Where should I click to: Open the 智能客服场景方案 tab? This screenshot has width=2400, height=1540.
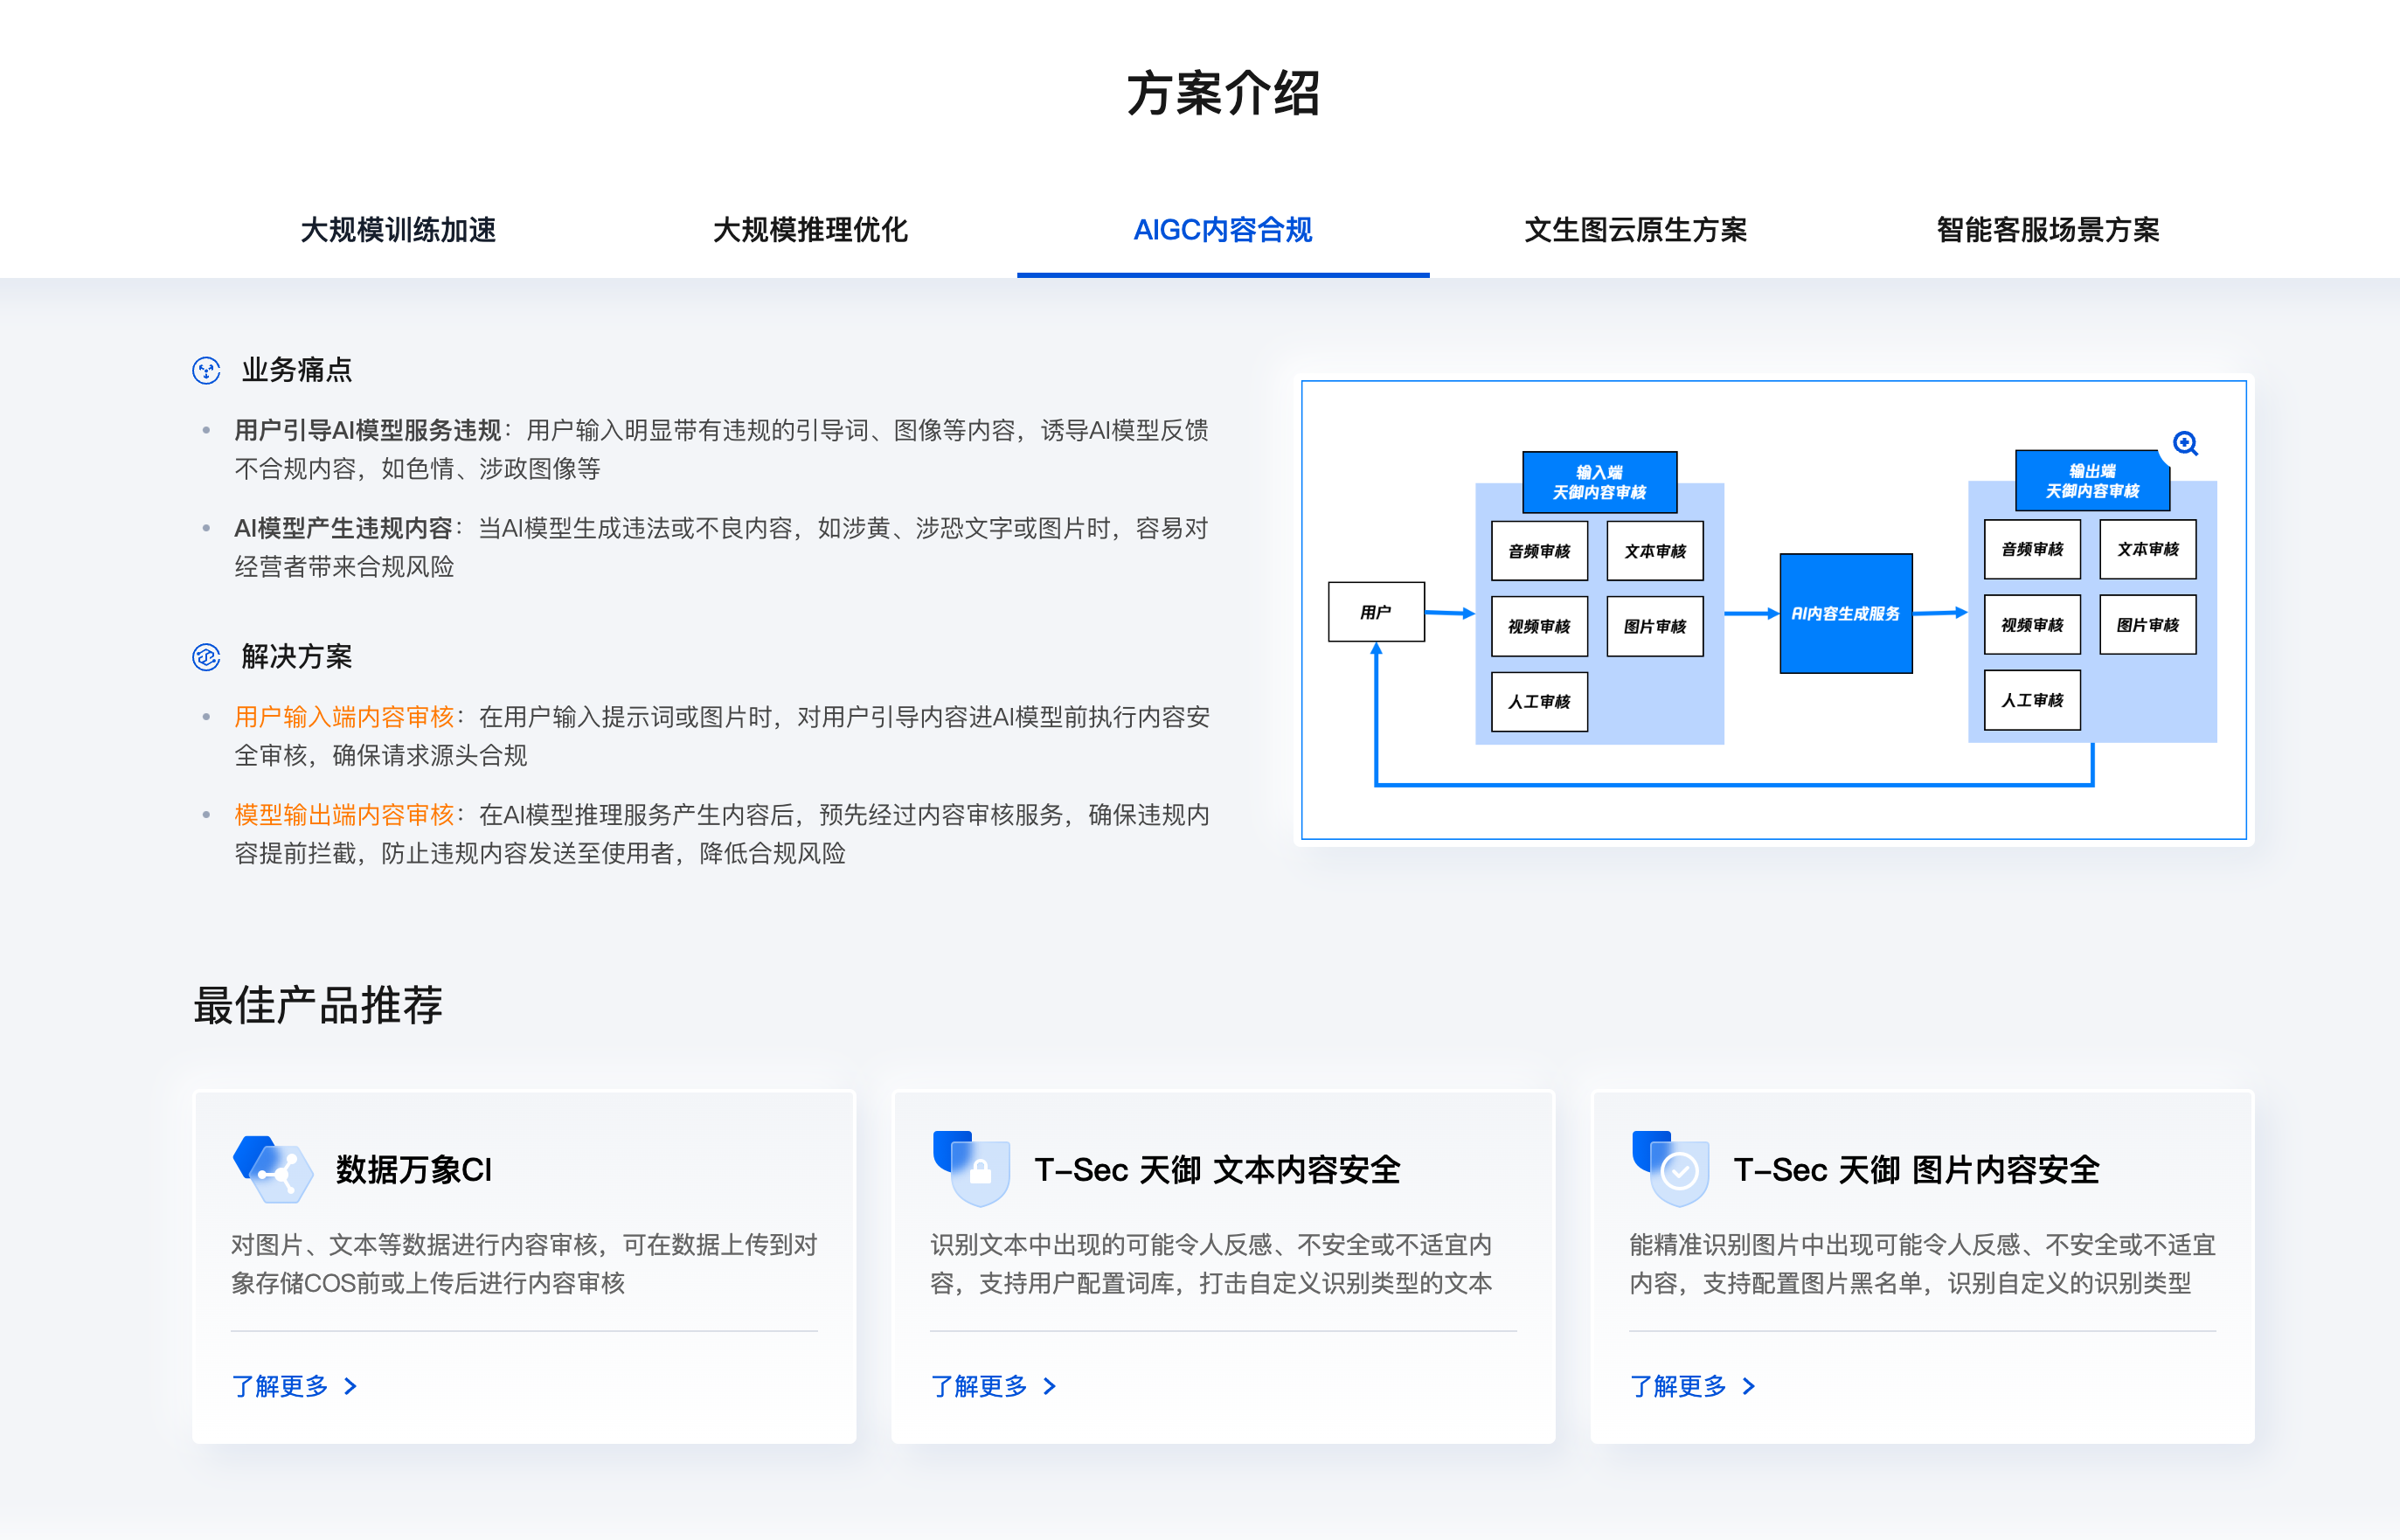[x=2047, y=230]
